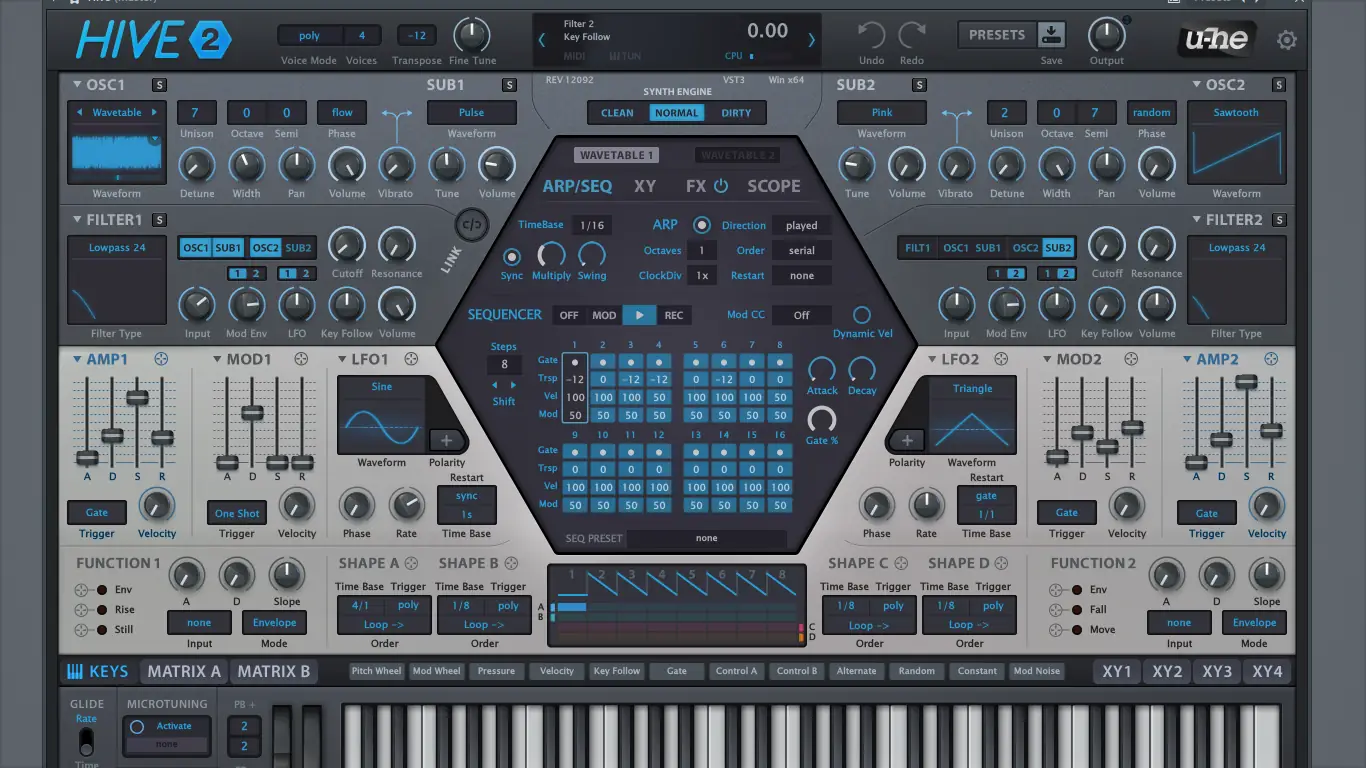
Task: Start the sequencer with the play button
Action: click(x=639, y=315)
